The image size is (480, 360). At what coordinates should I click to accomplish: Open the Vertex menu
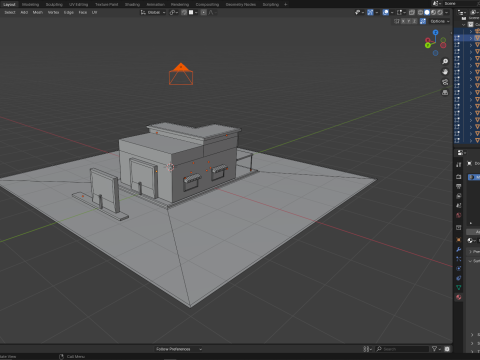[x=53, y=12]
